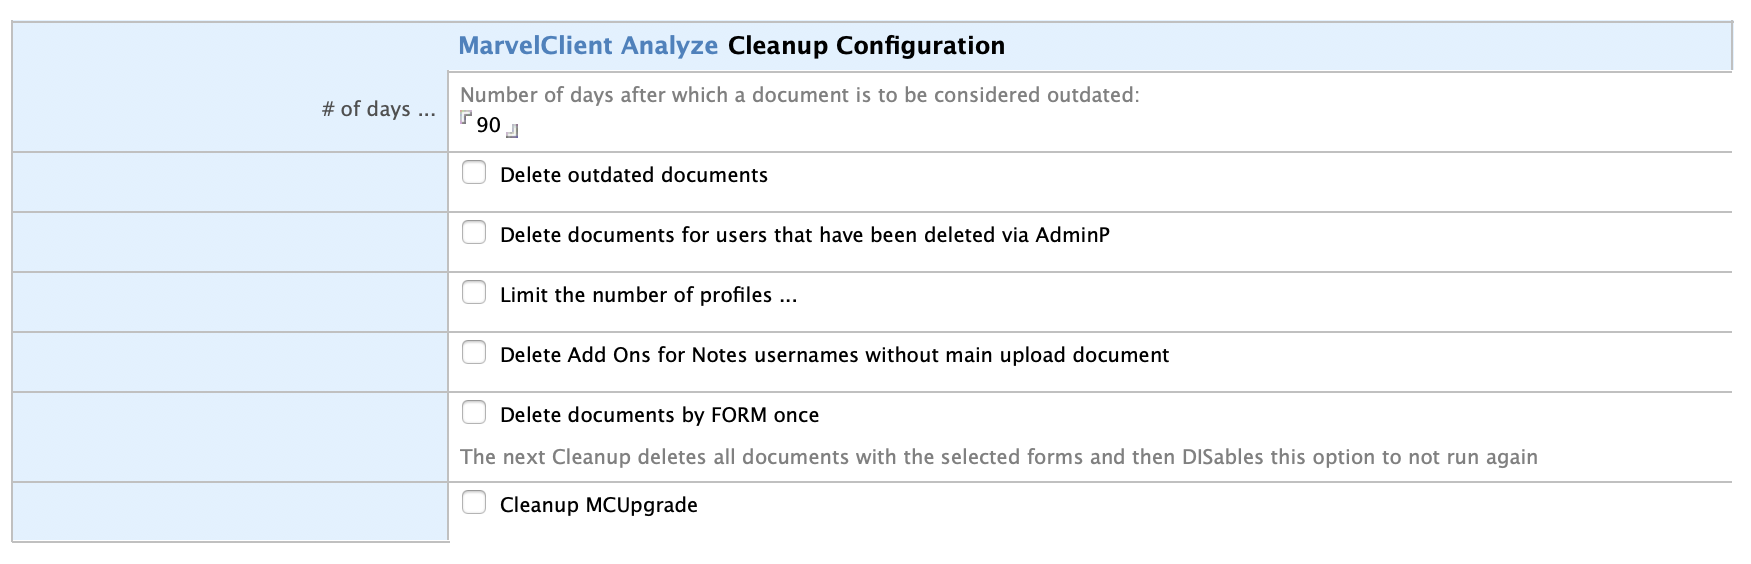Image resolution: width=1751 pixels, height=564 pixels.
Task: Click the 'Delete documents by FORM once' label
Action: point(659,415)
